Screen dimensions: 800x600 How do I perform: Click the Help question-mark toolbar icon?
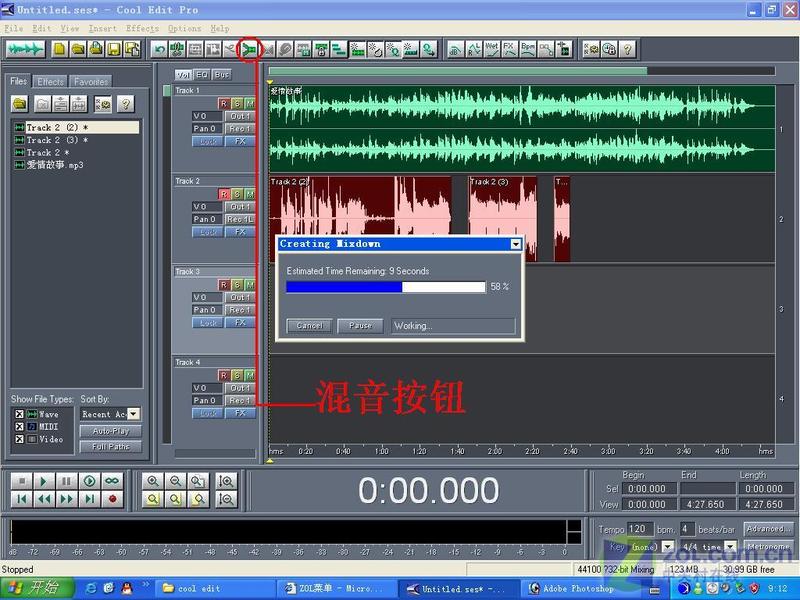click(628, 49)
